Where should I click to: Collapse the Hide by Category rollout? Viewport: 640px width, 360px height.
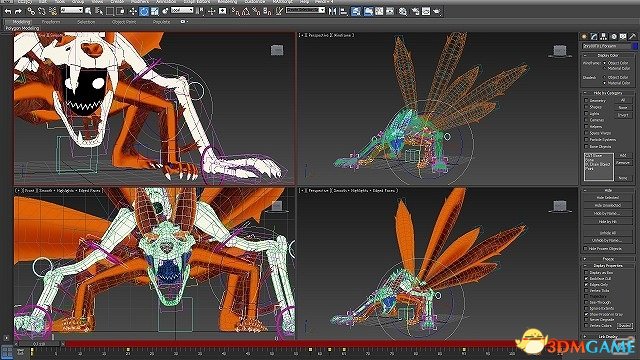tap(607, 93)
